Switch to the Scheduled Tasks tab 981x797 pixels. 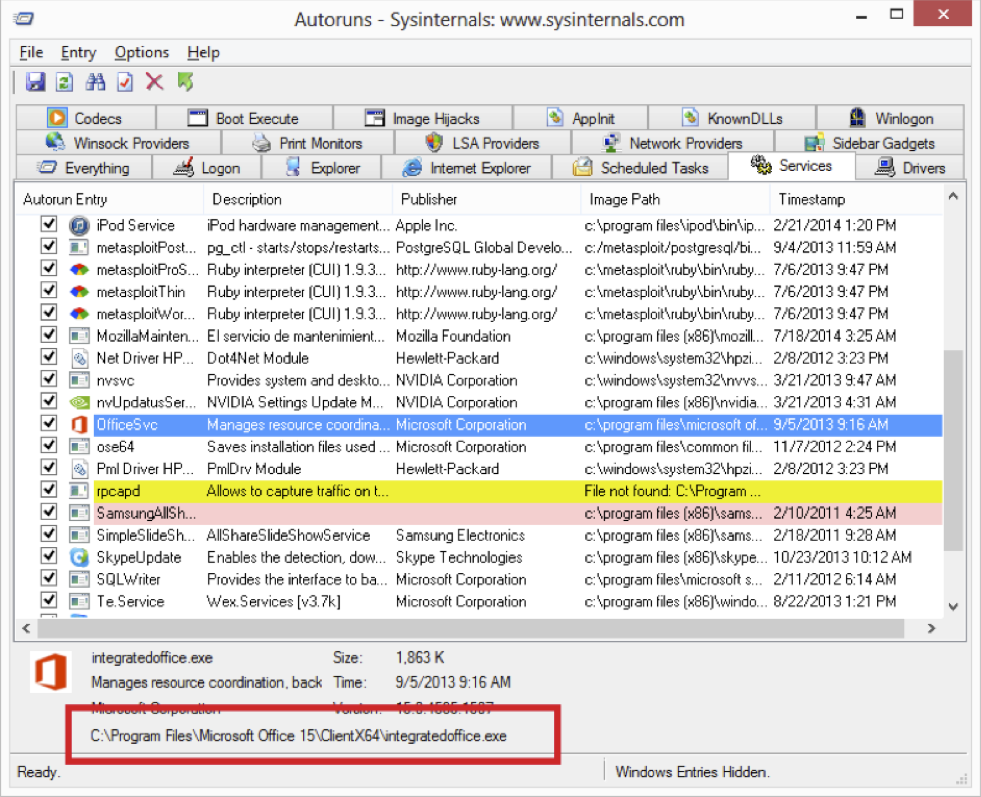click(640, 168)
